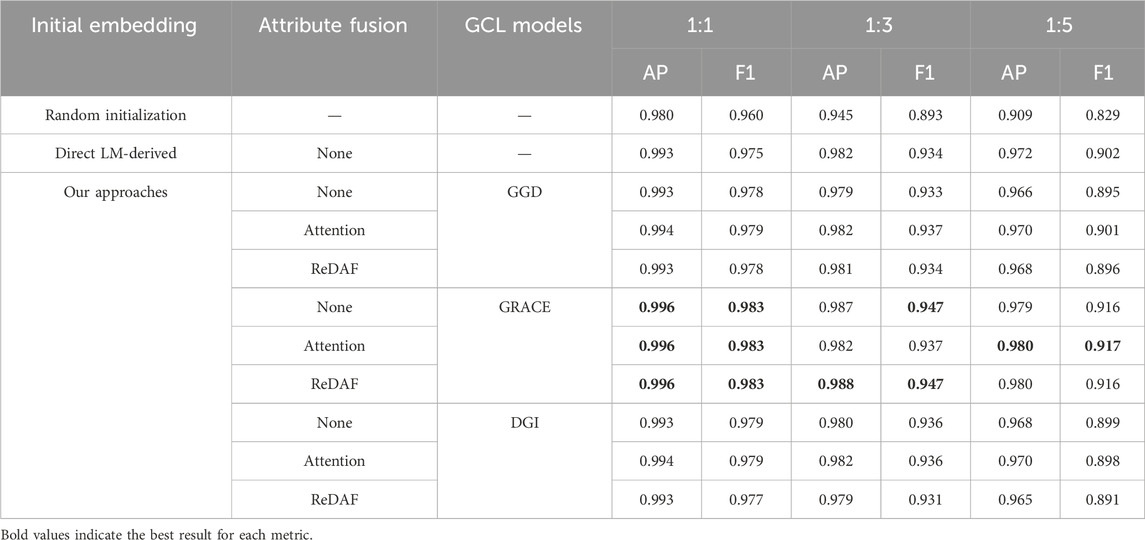Click the Our approaches row label
1145x540 pixels.
[x=115, y=192]
